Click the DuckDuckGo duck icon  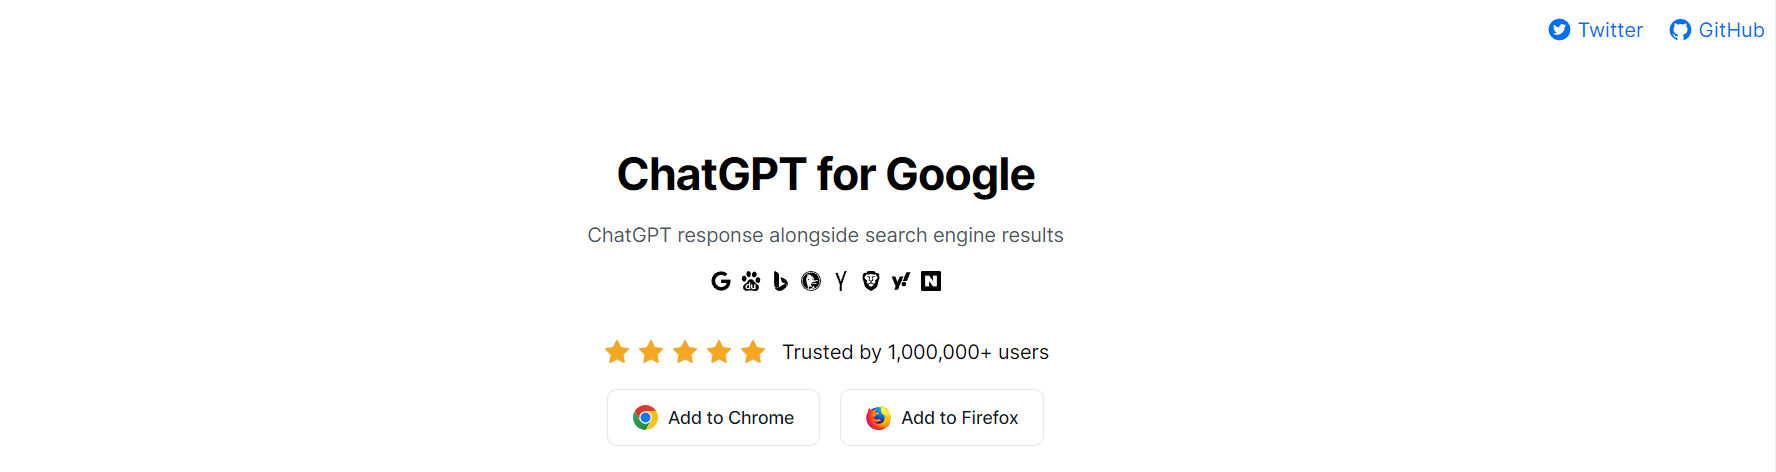811,281
